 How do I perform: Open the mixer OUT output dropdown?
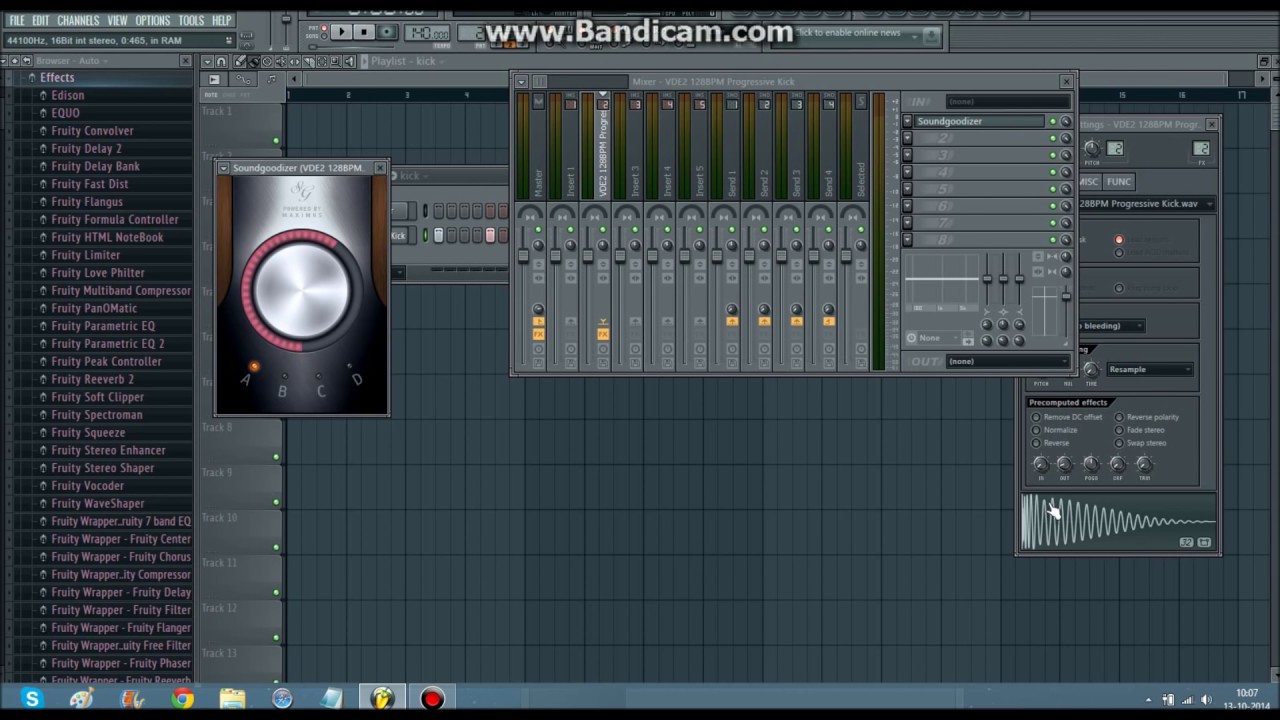[x=1007, y=361]
